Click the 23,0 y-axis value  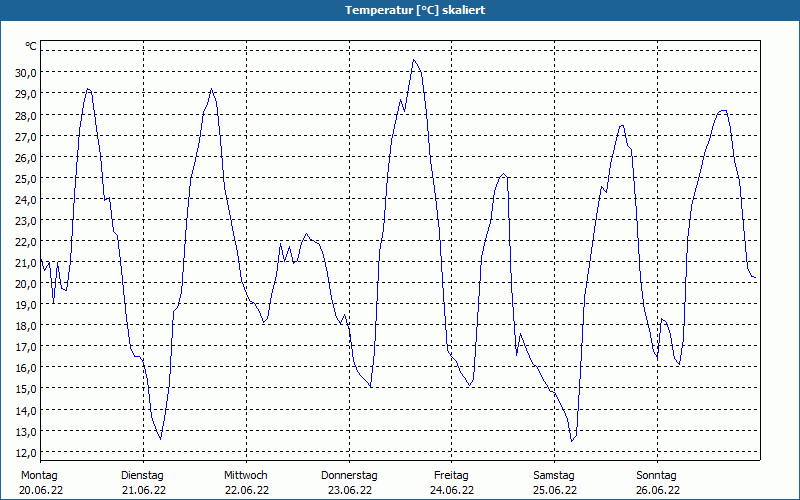[26, 221]
